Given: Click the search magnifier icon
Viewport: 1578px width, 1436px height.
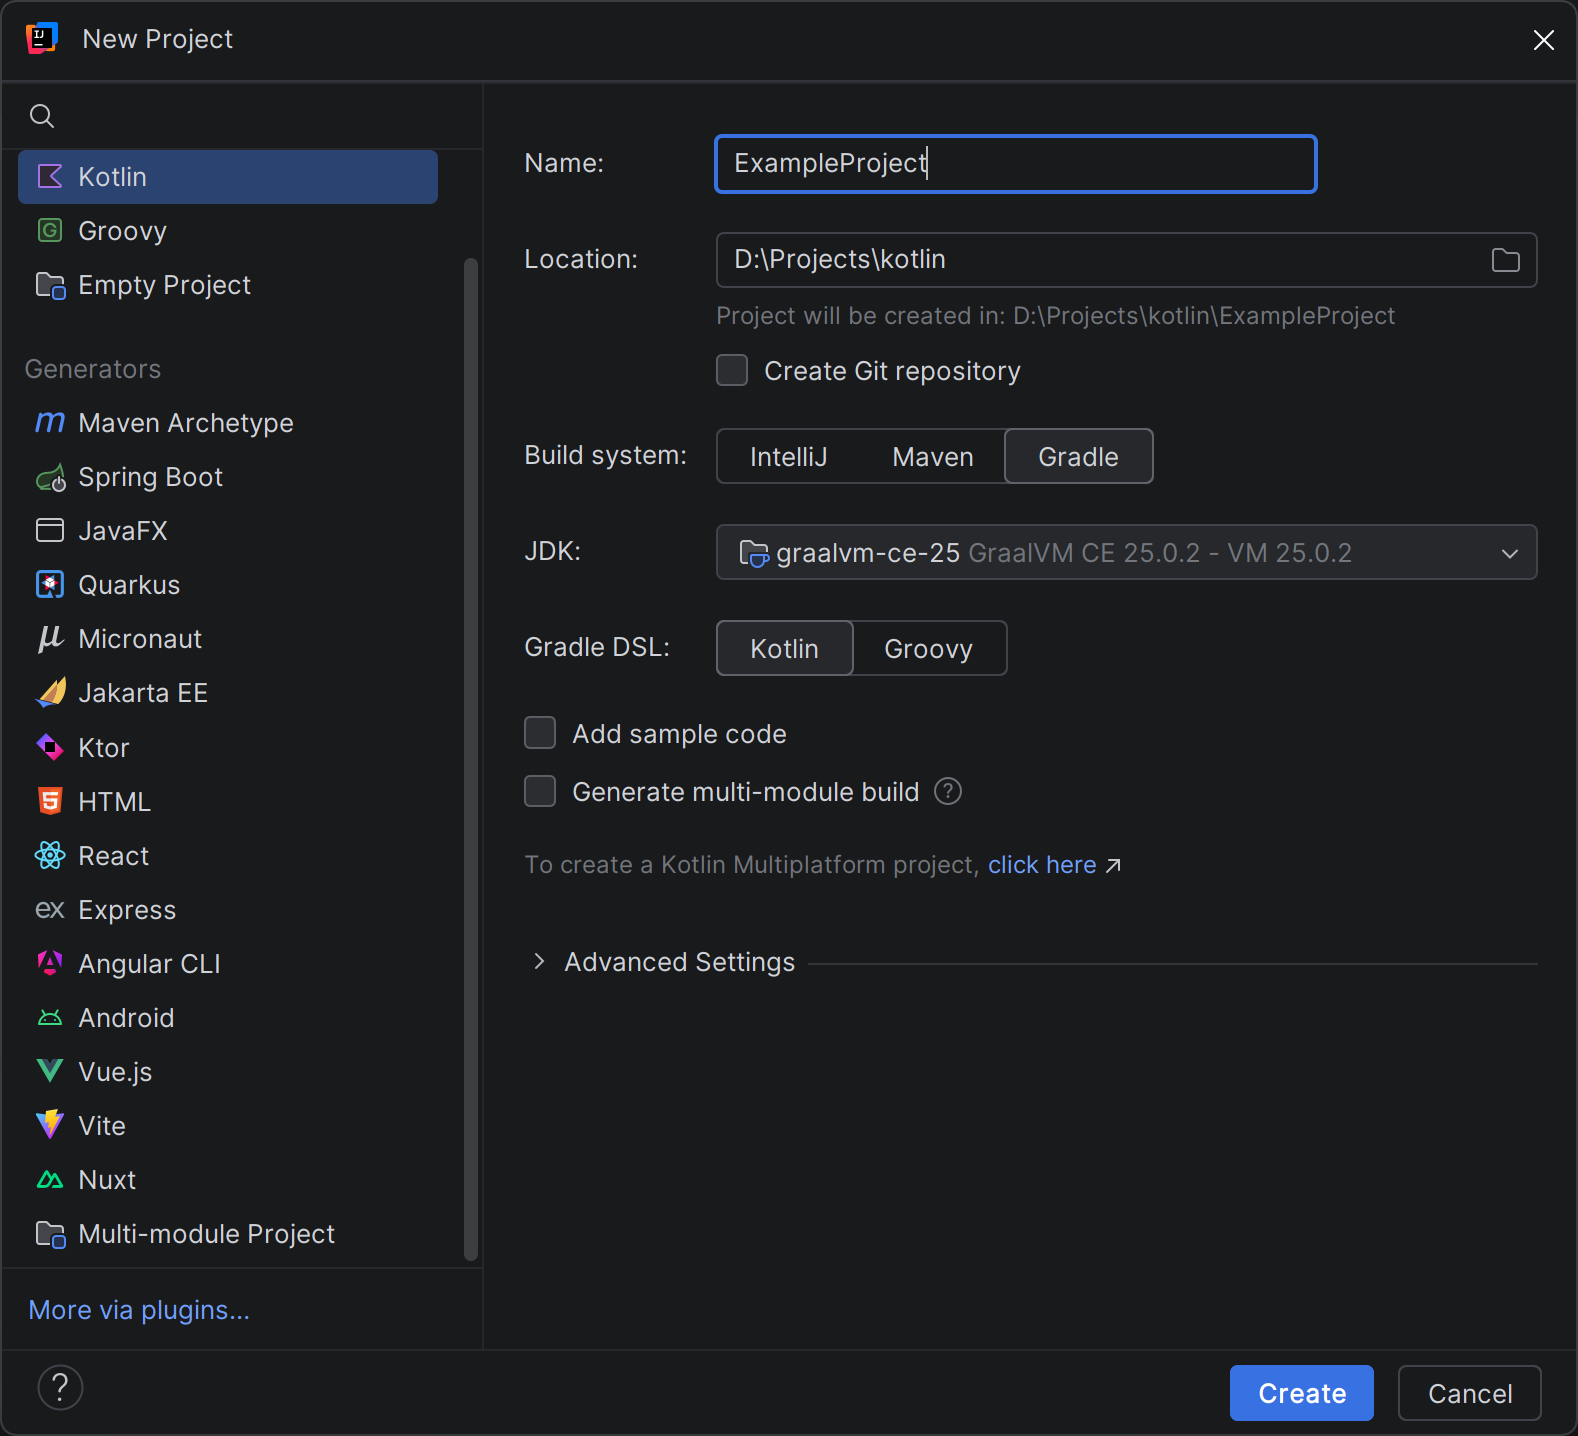Looking at the screenshot, I should (42, 116).
